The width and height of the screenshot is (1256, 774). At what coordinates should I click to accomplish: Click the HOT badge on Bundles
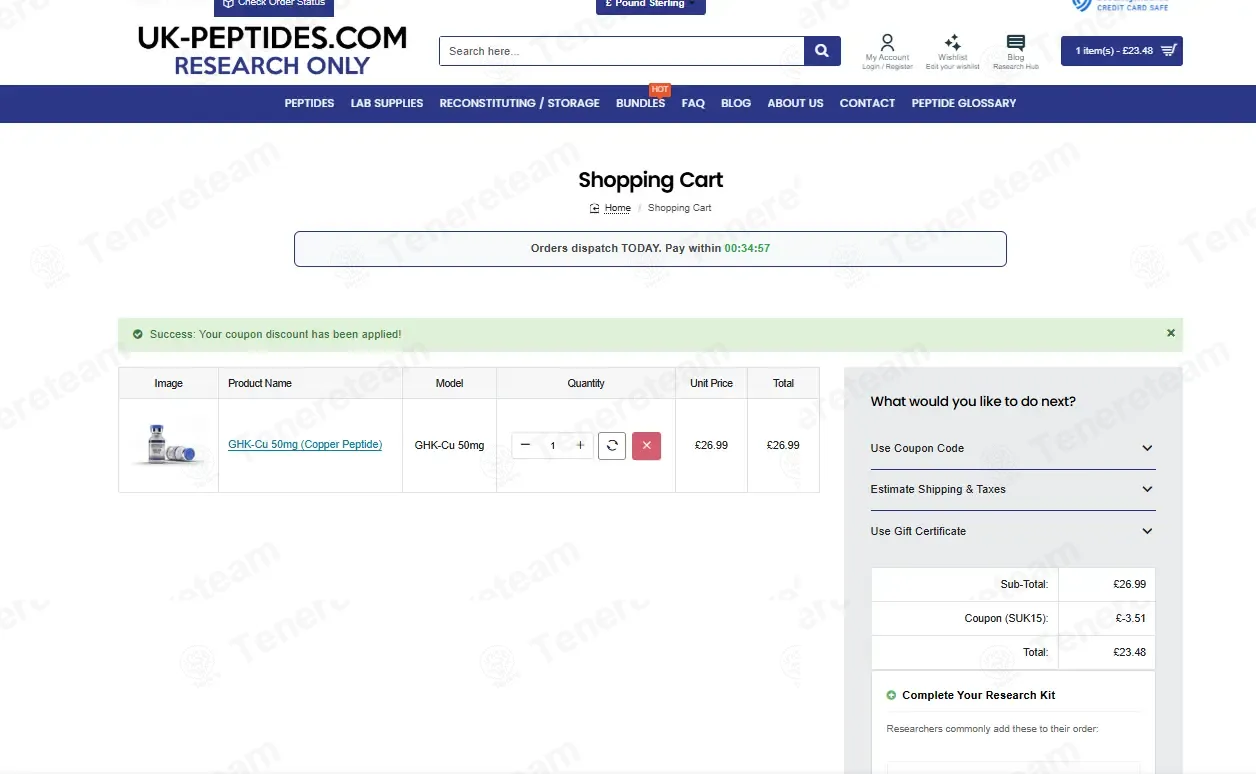click(x=659, y=90)
